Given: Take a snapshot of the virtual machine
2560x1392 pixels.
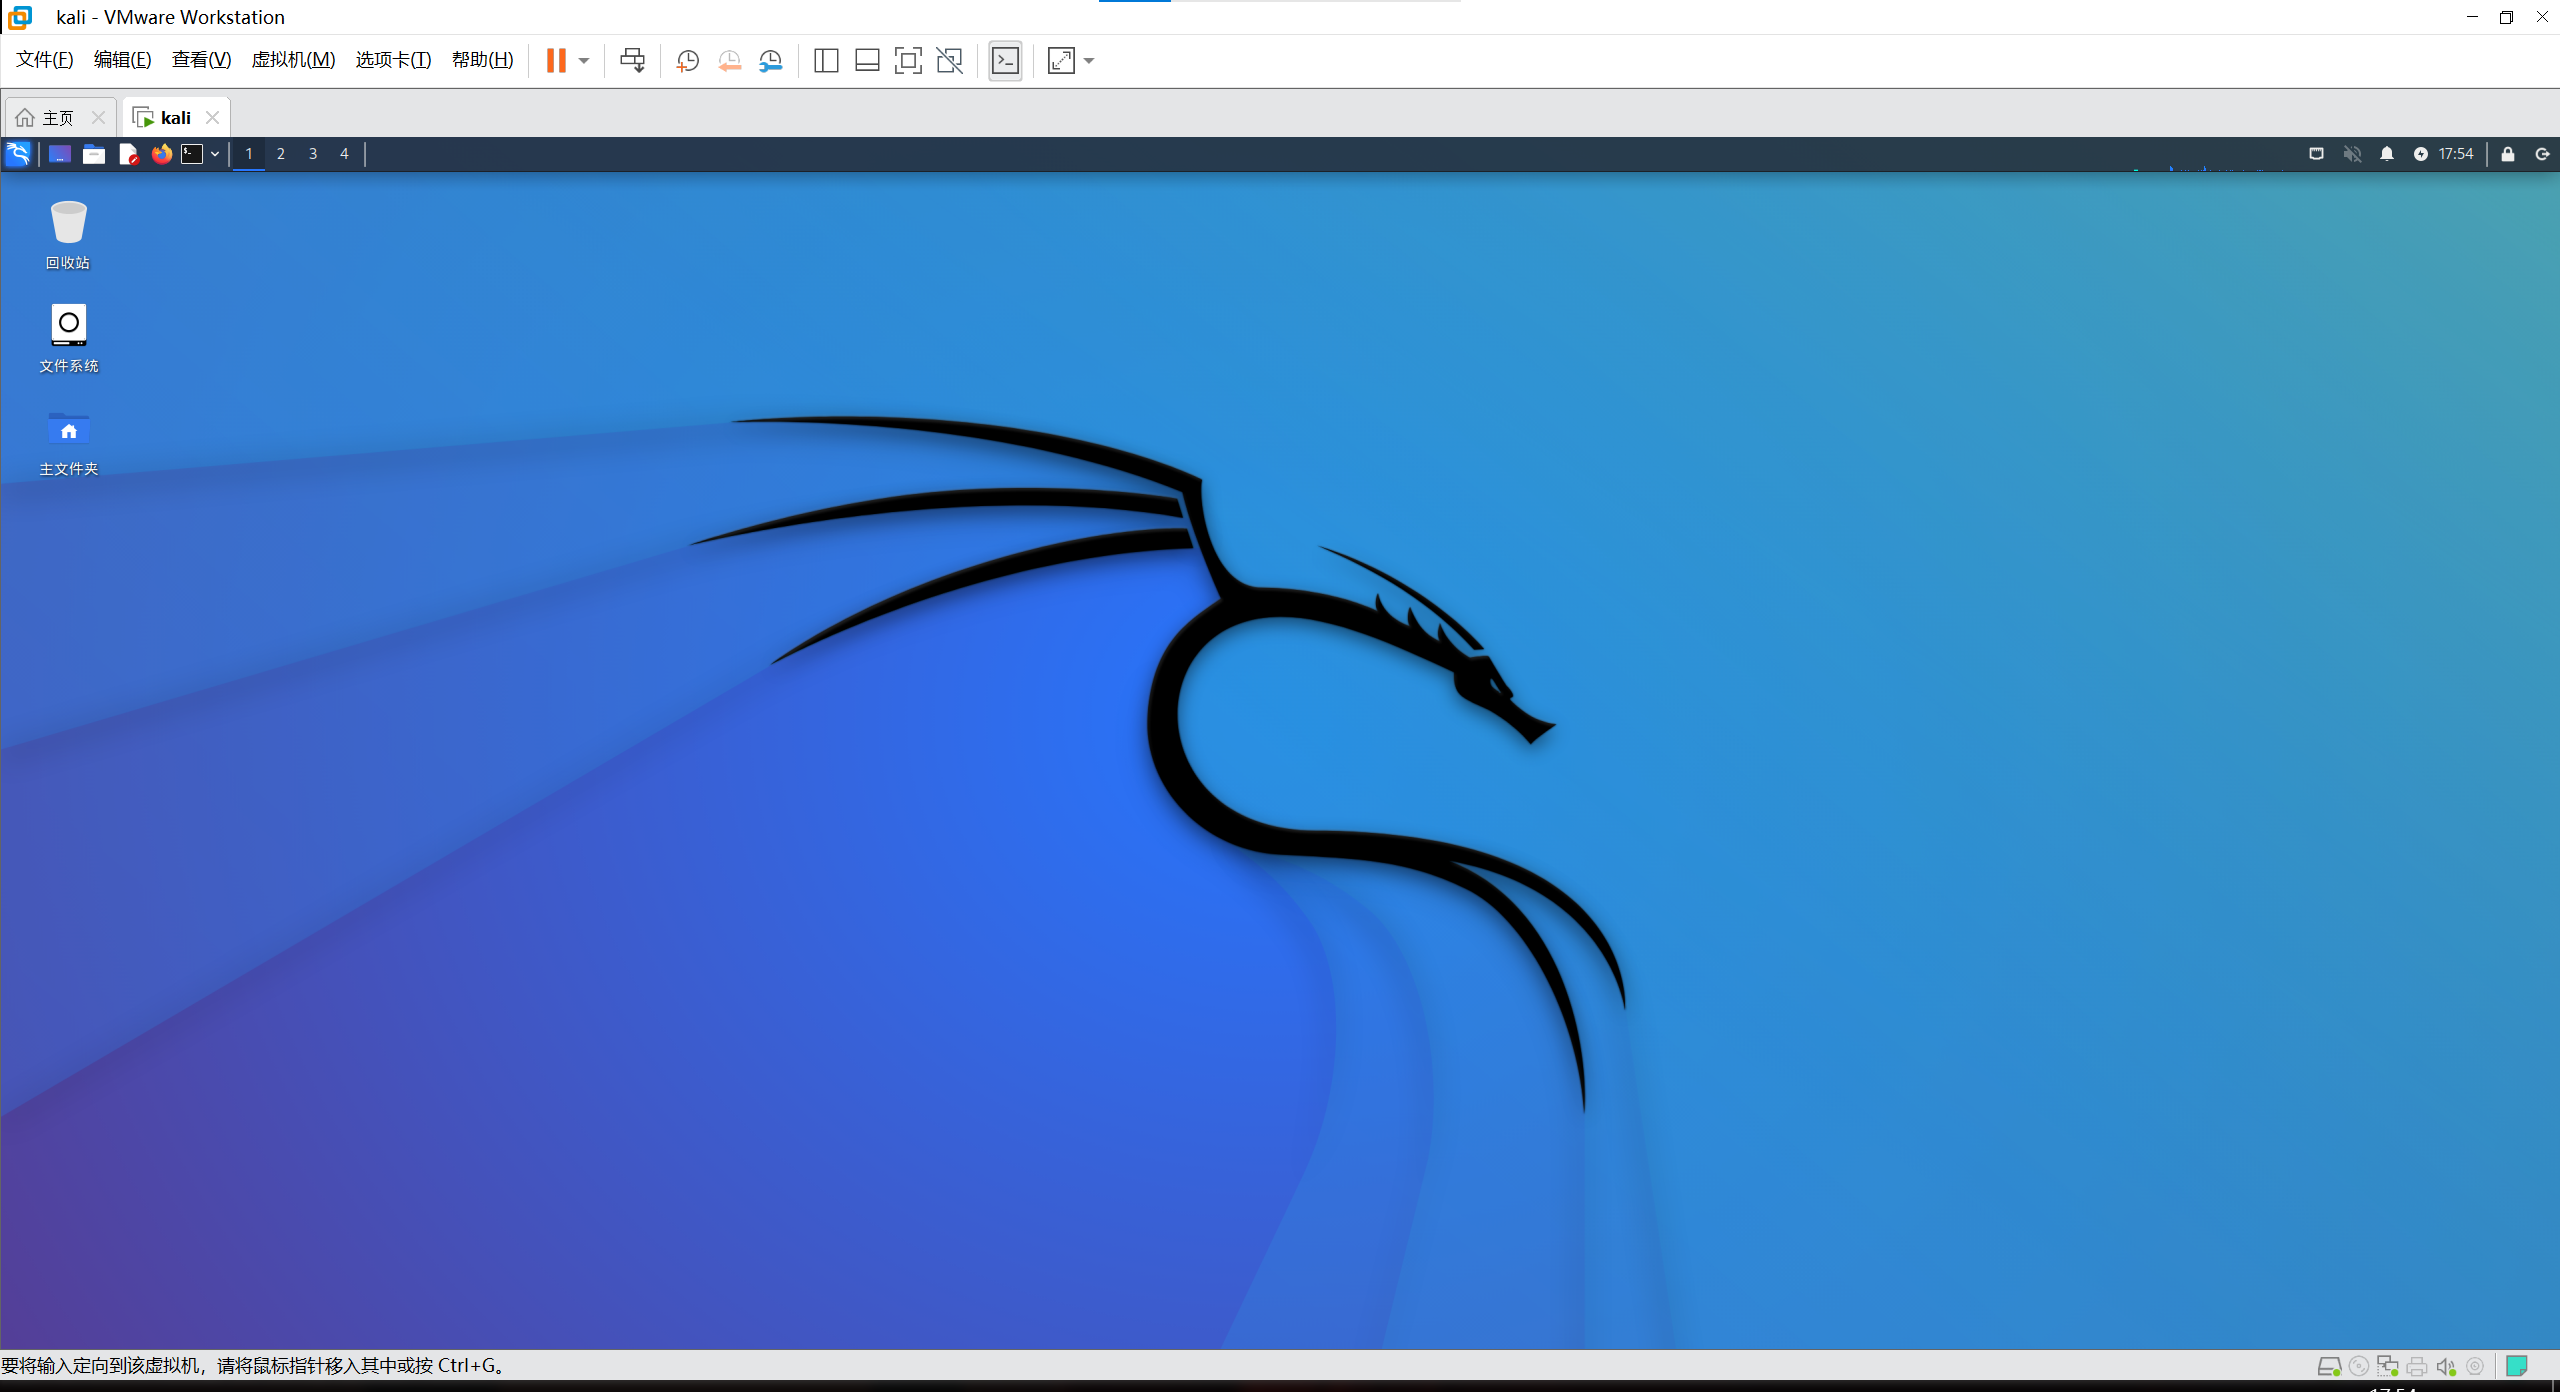Looking at the screenshot, I should [x=688, y=61].
